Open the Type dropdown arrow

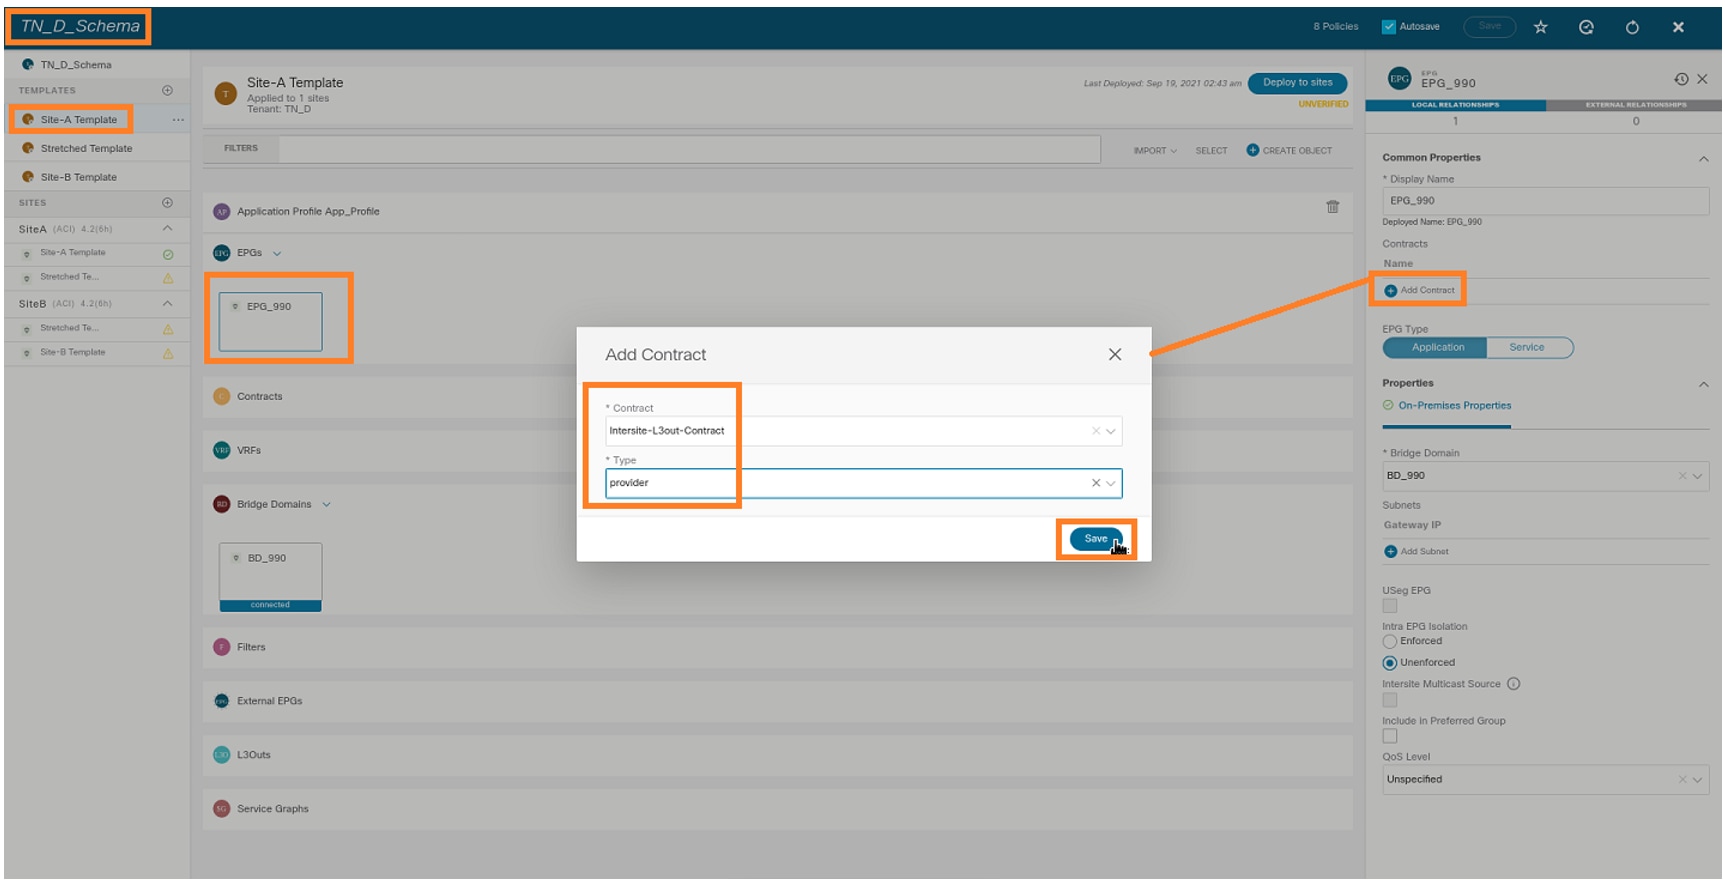click(1111, 483)
